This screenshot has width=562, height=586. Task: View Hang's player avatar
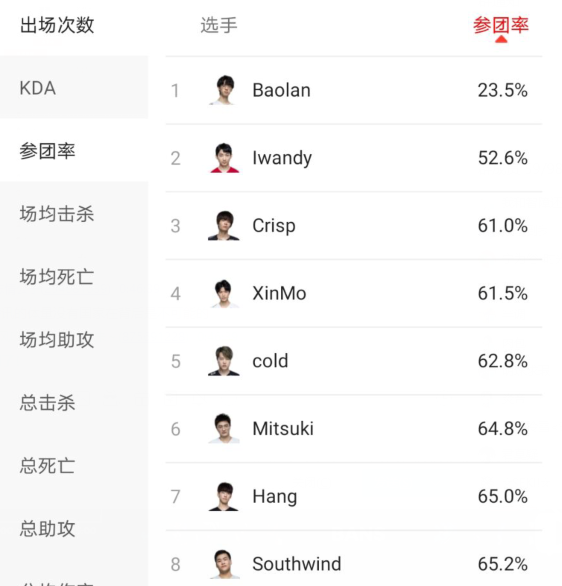(x=224, y=496)
